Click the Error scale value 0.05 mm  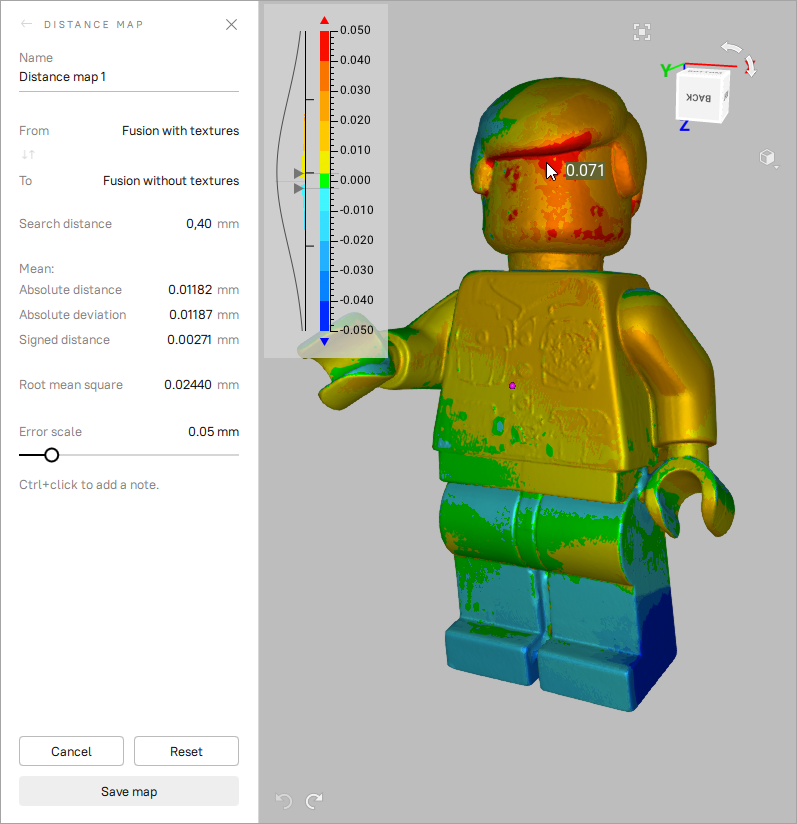(x=213, y=431)
